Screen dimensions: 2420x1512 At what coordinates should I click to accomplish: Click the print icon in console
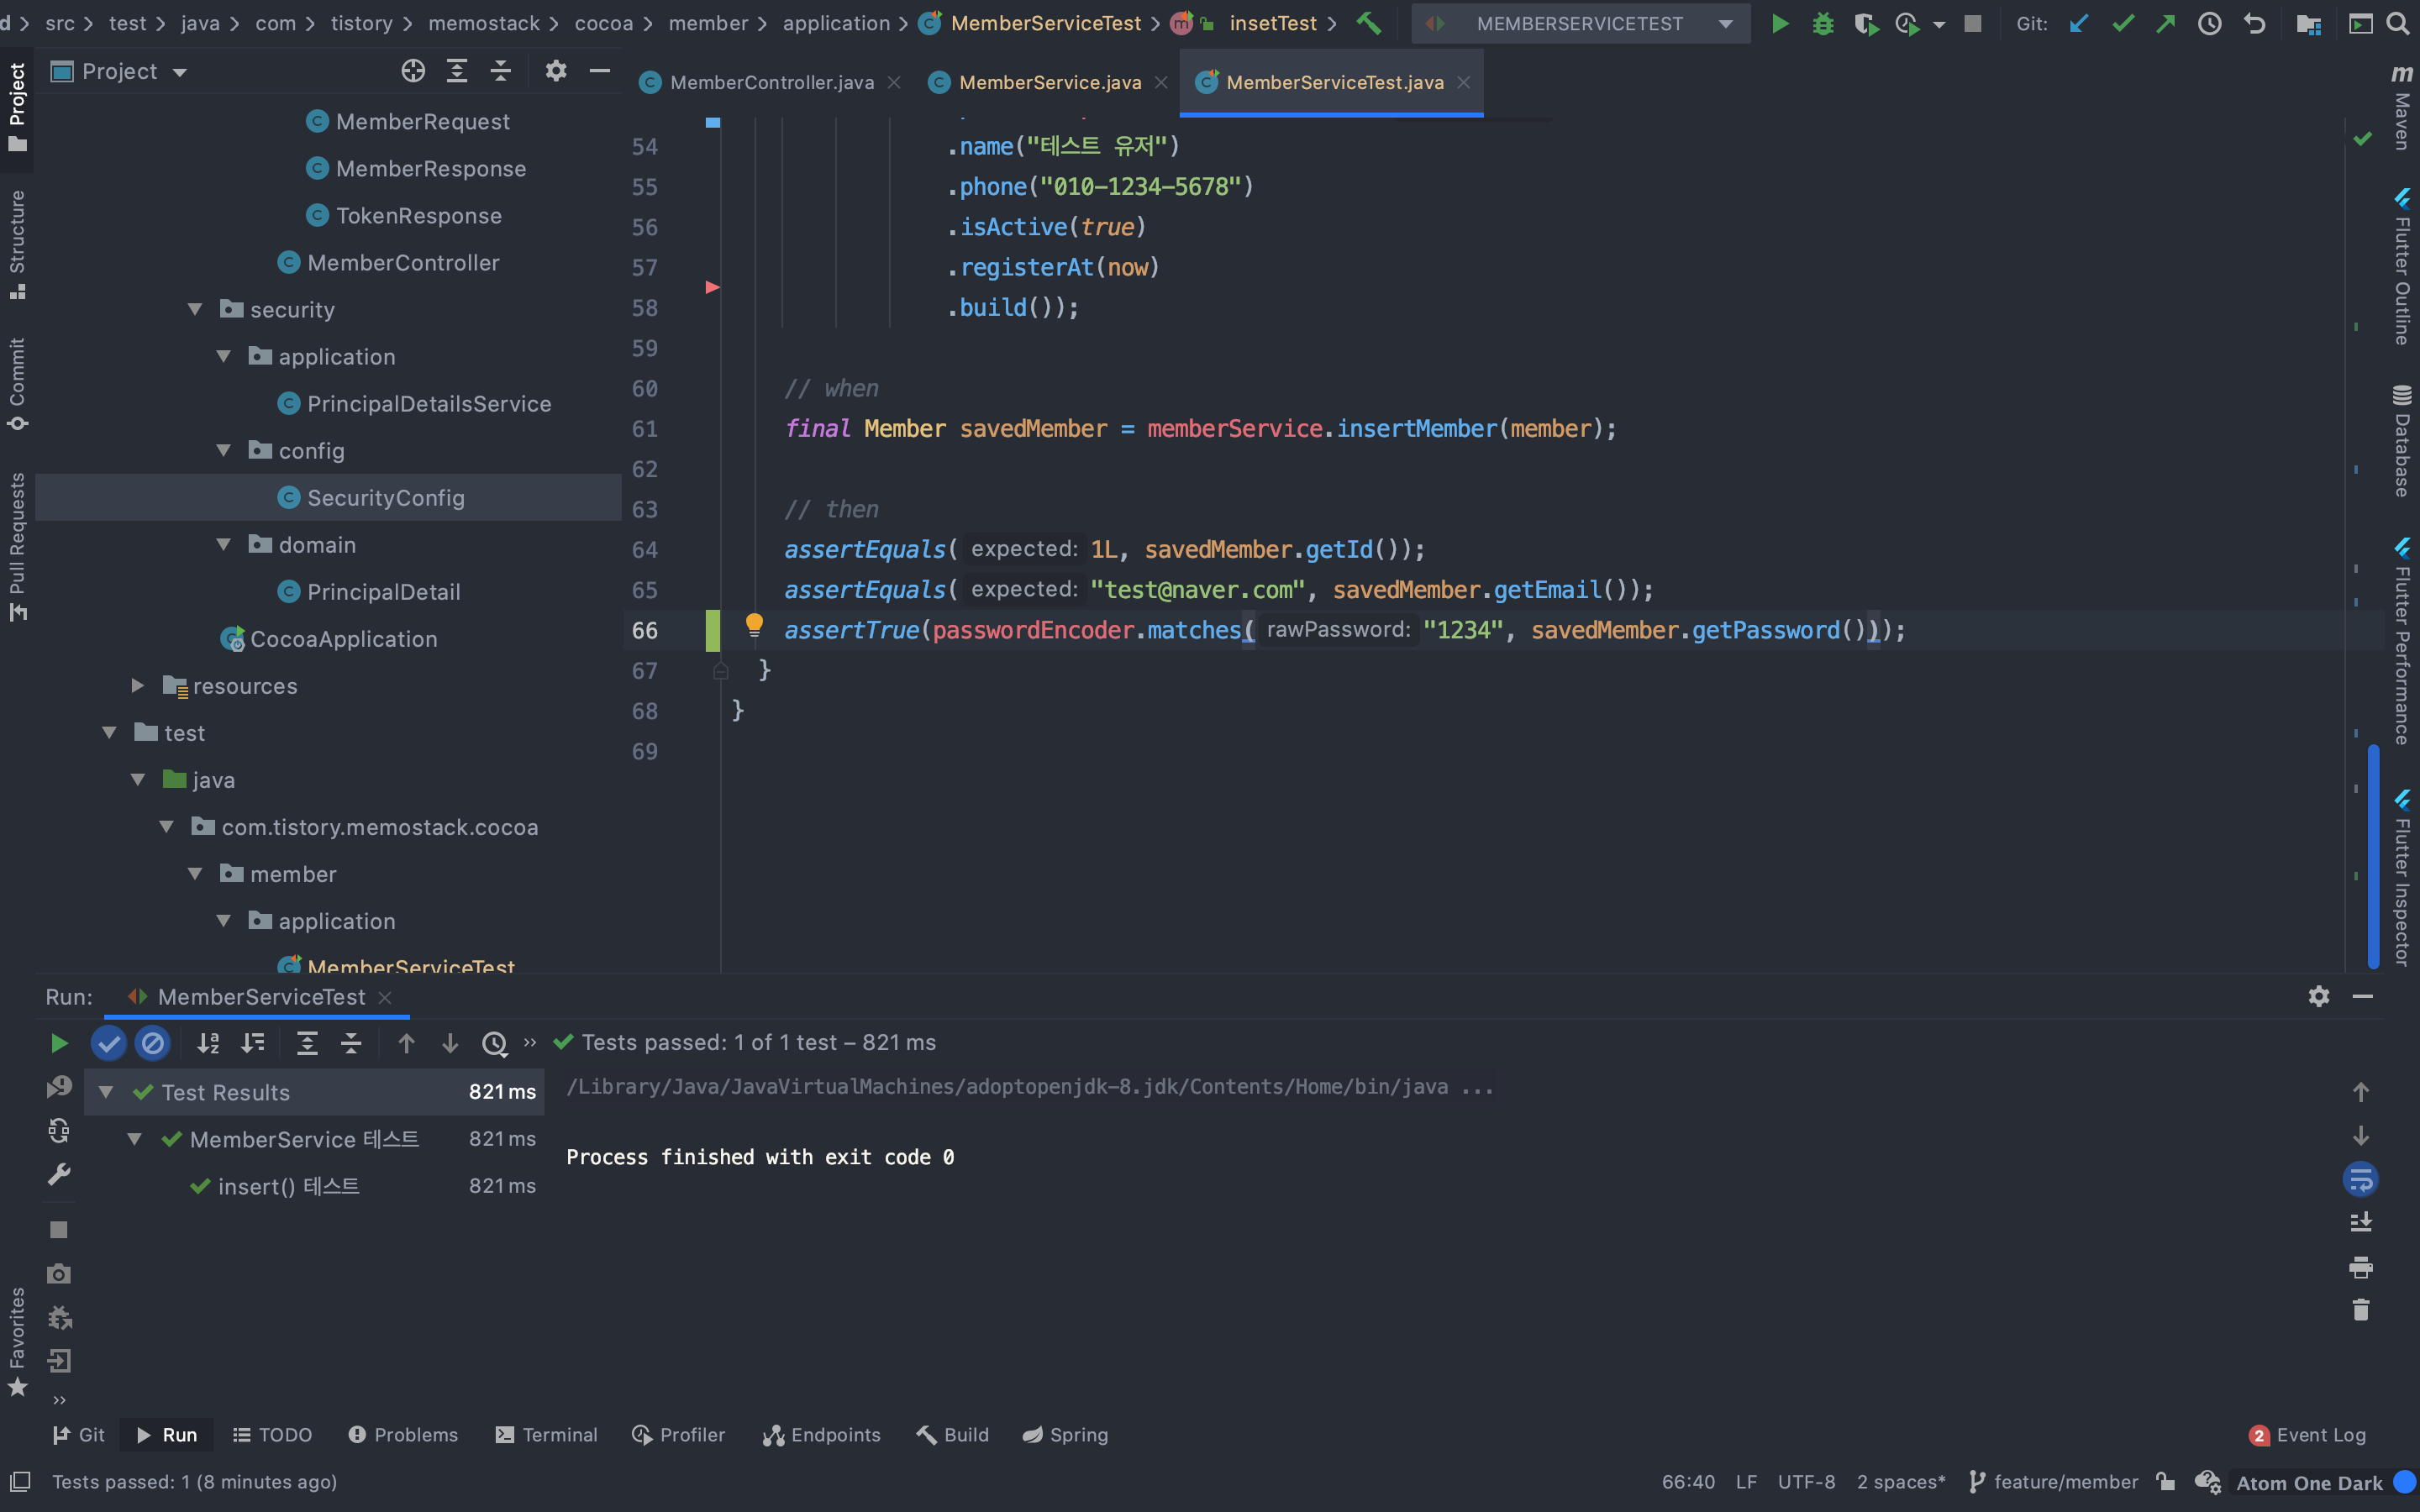2360,1267
